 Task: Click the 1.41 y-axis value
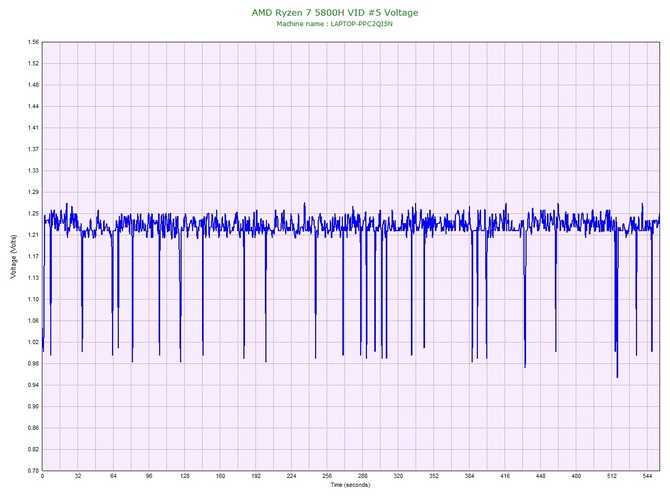tap(33, 128)
